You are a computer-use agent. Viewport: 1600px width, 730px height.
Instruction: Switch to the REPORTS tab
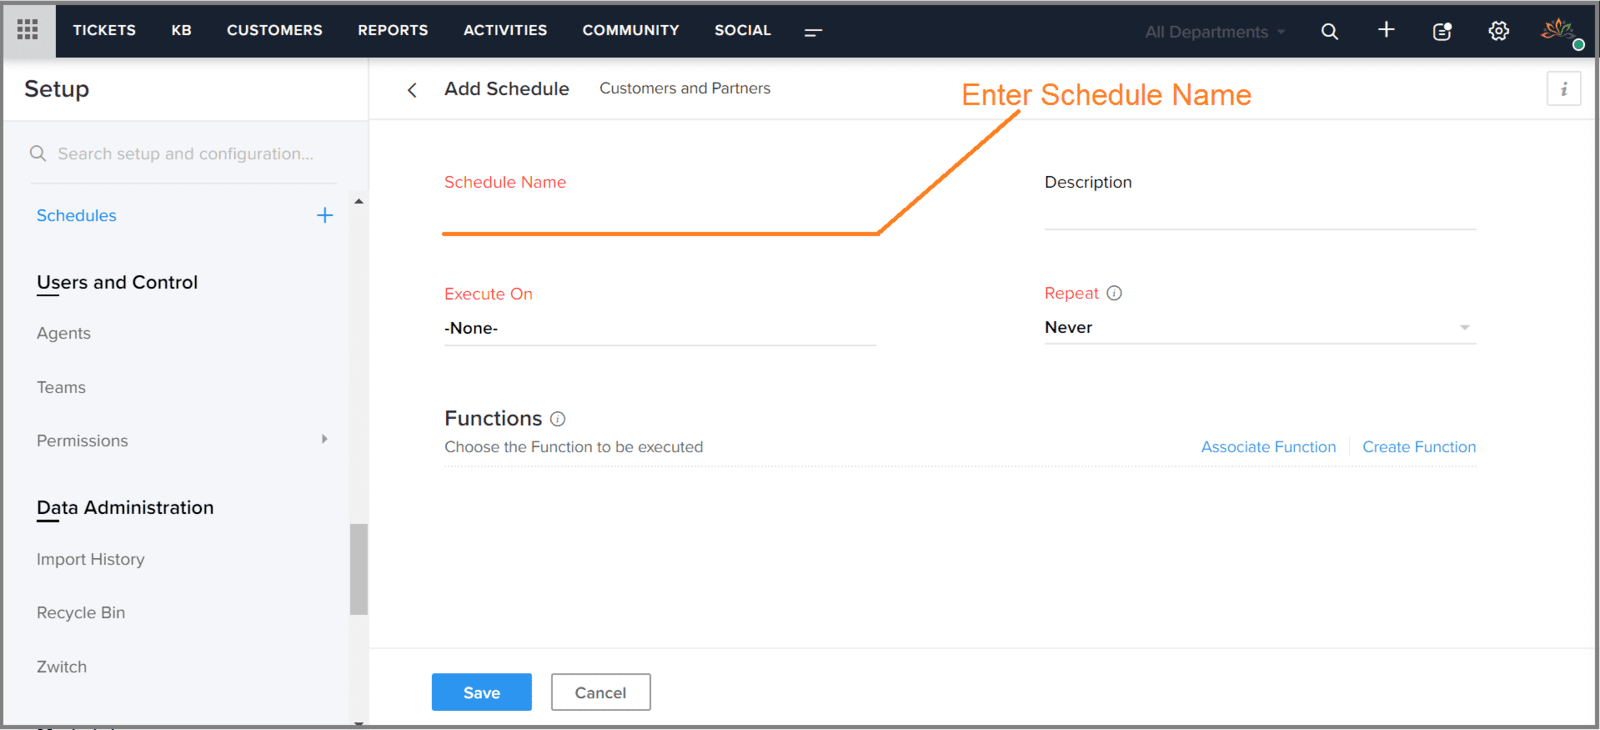coord(393,30)
